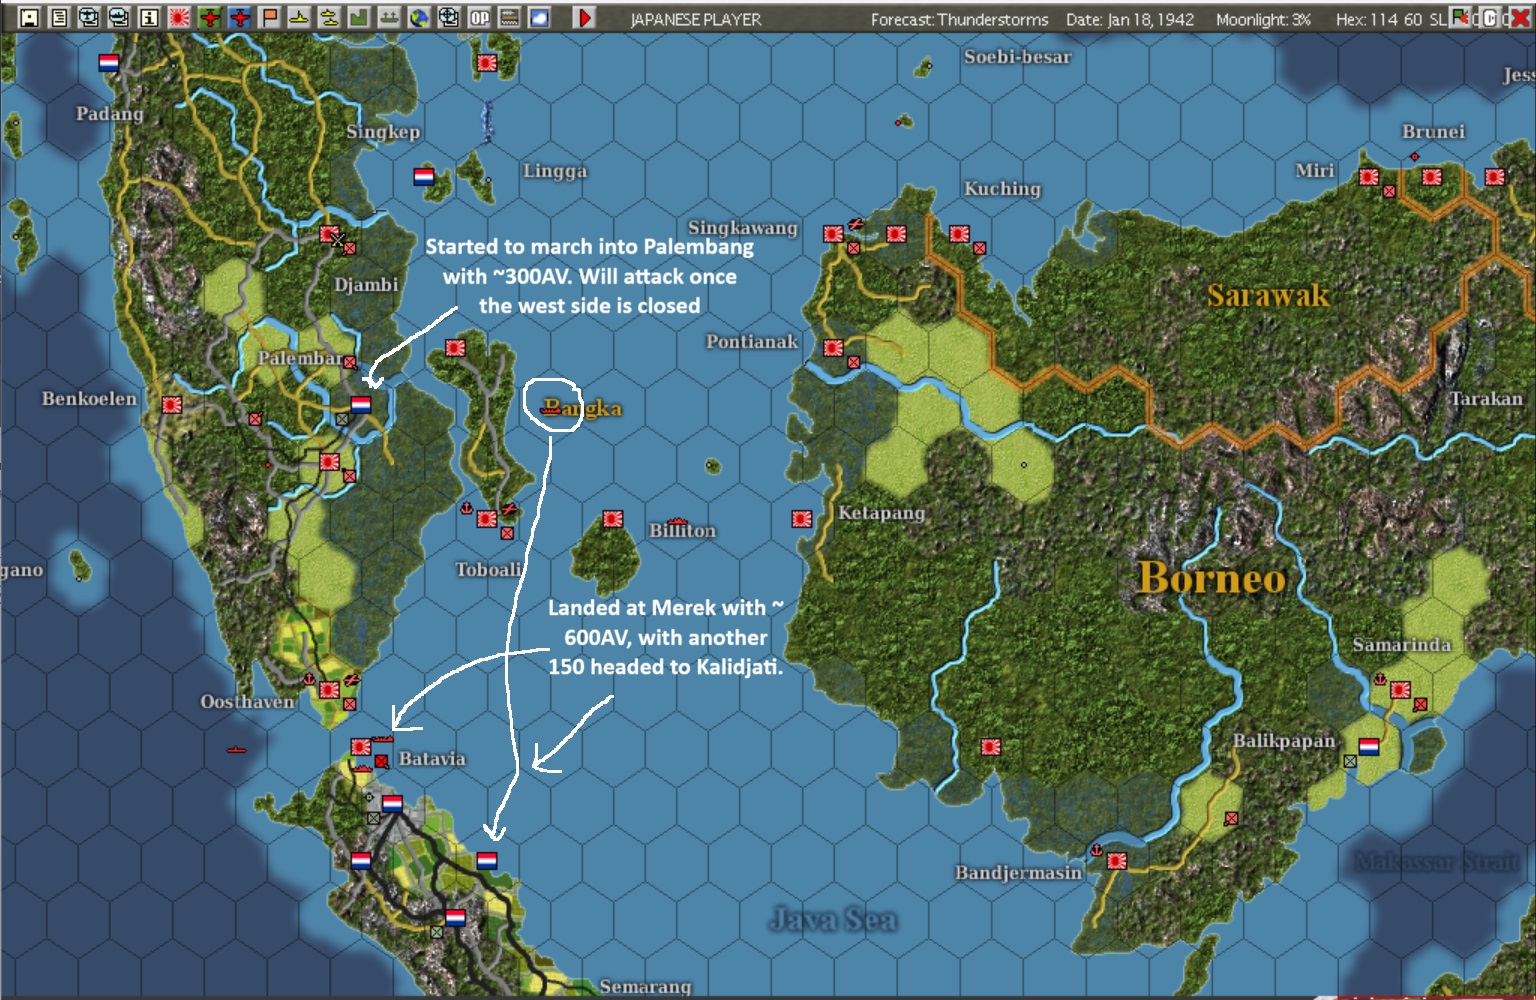Select the Japanese flag marker below Brunei

(1432, 177)
